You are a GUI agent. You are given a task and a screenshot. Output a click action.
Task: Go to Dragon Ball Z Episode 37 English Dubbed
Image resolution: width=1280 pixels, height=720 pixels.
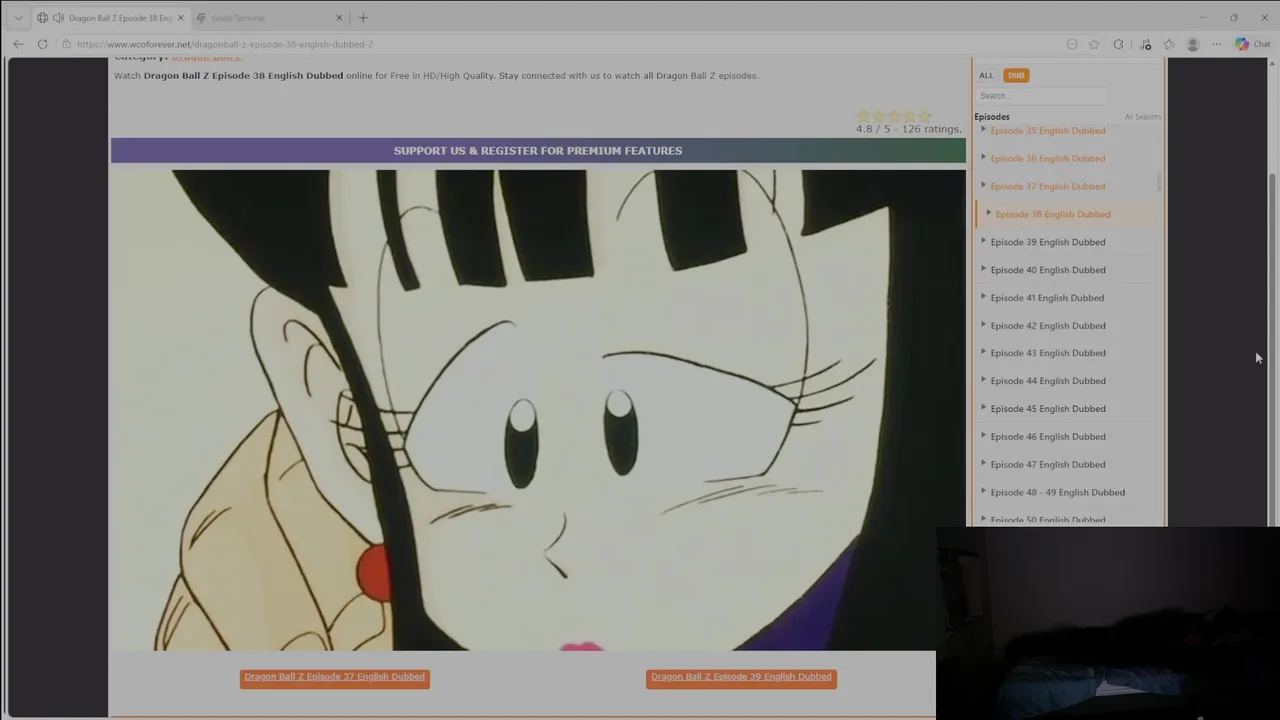click(x=335, y=678)
